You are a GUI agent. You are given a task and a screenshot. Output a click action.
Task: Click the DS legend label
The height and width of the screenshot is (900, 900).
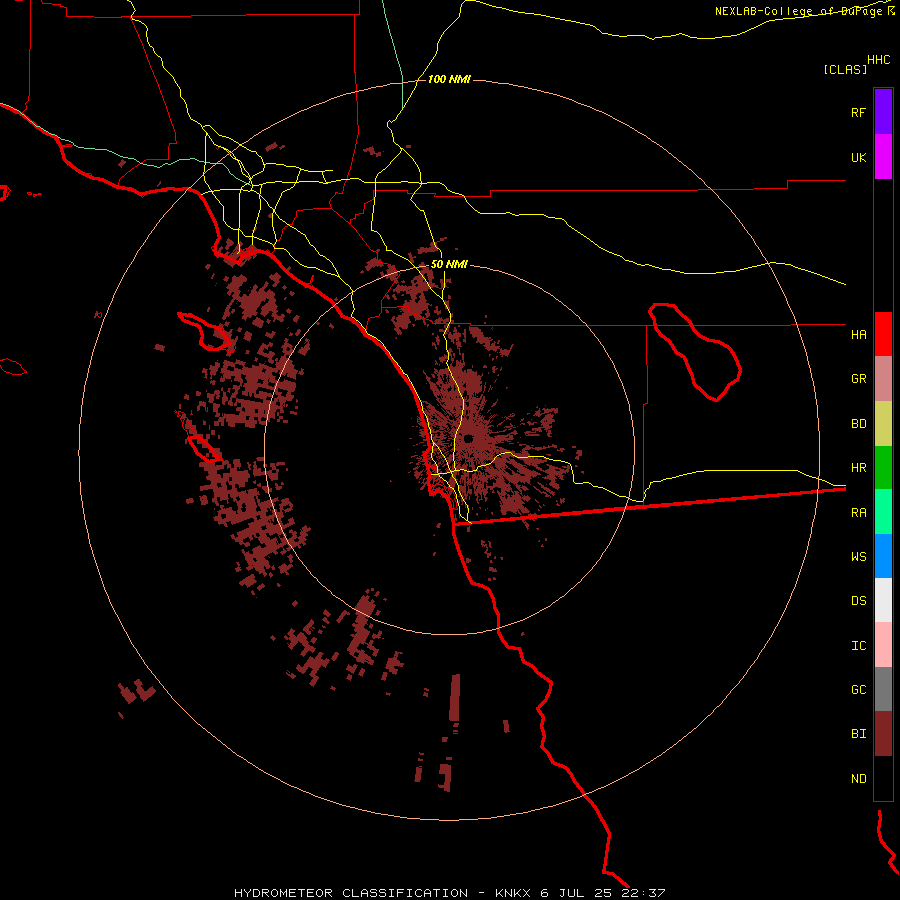pyautogui.click(x=858, y=601)
